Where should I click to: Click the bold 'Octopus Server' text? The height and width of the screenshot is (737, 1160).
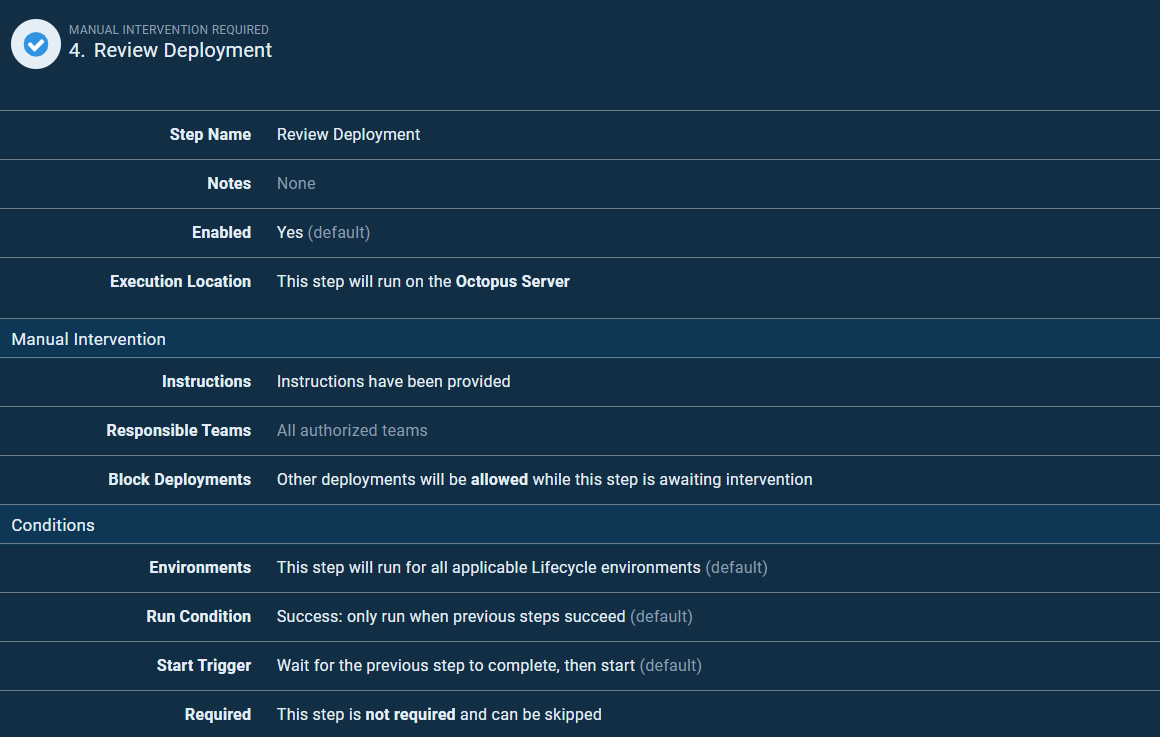point(512,282)
